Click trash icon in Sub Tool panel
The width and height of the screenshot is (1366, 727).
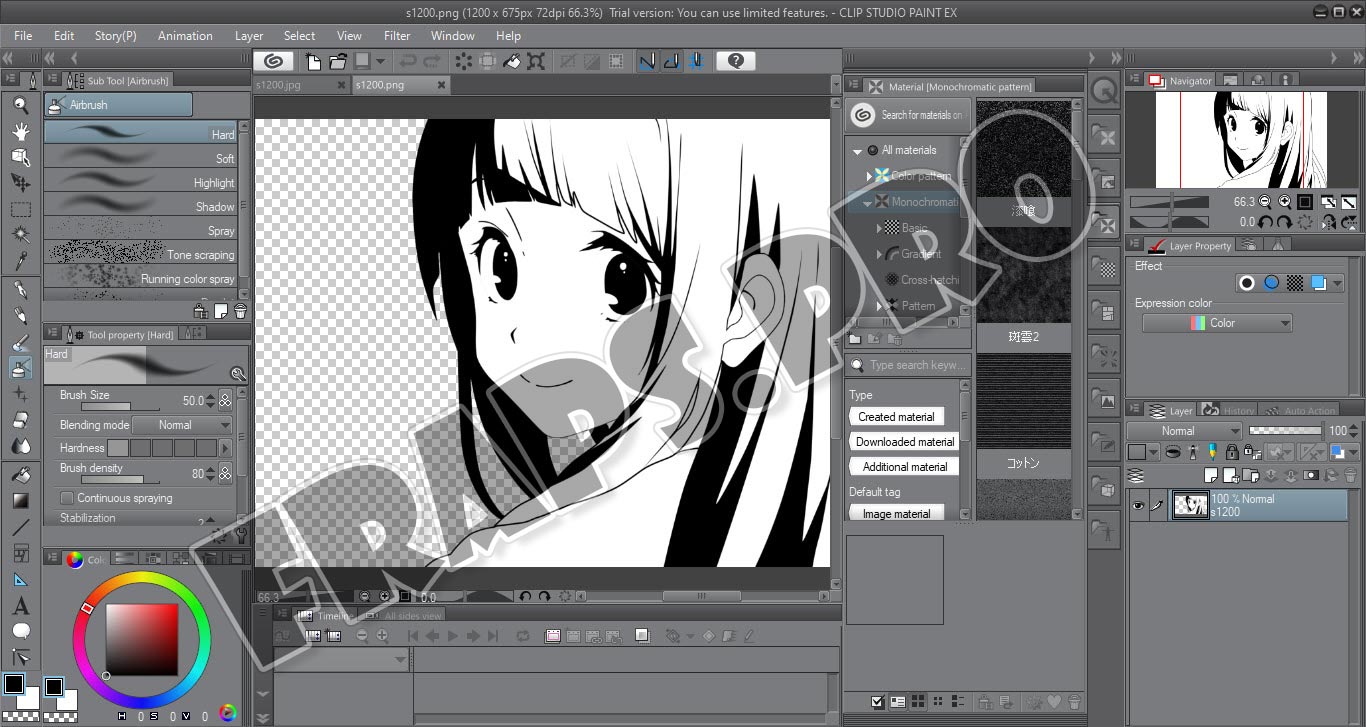pos(240,311)
